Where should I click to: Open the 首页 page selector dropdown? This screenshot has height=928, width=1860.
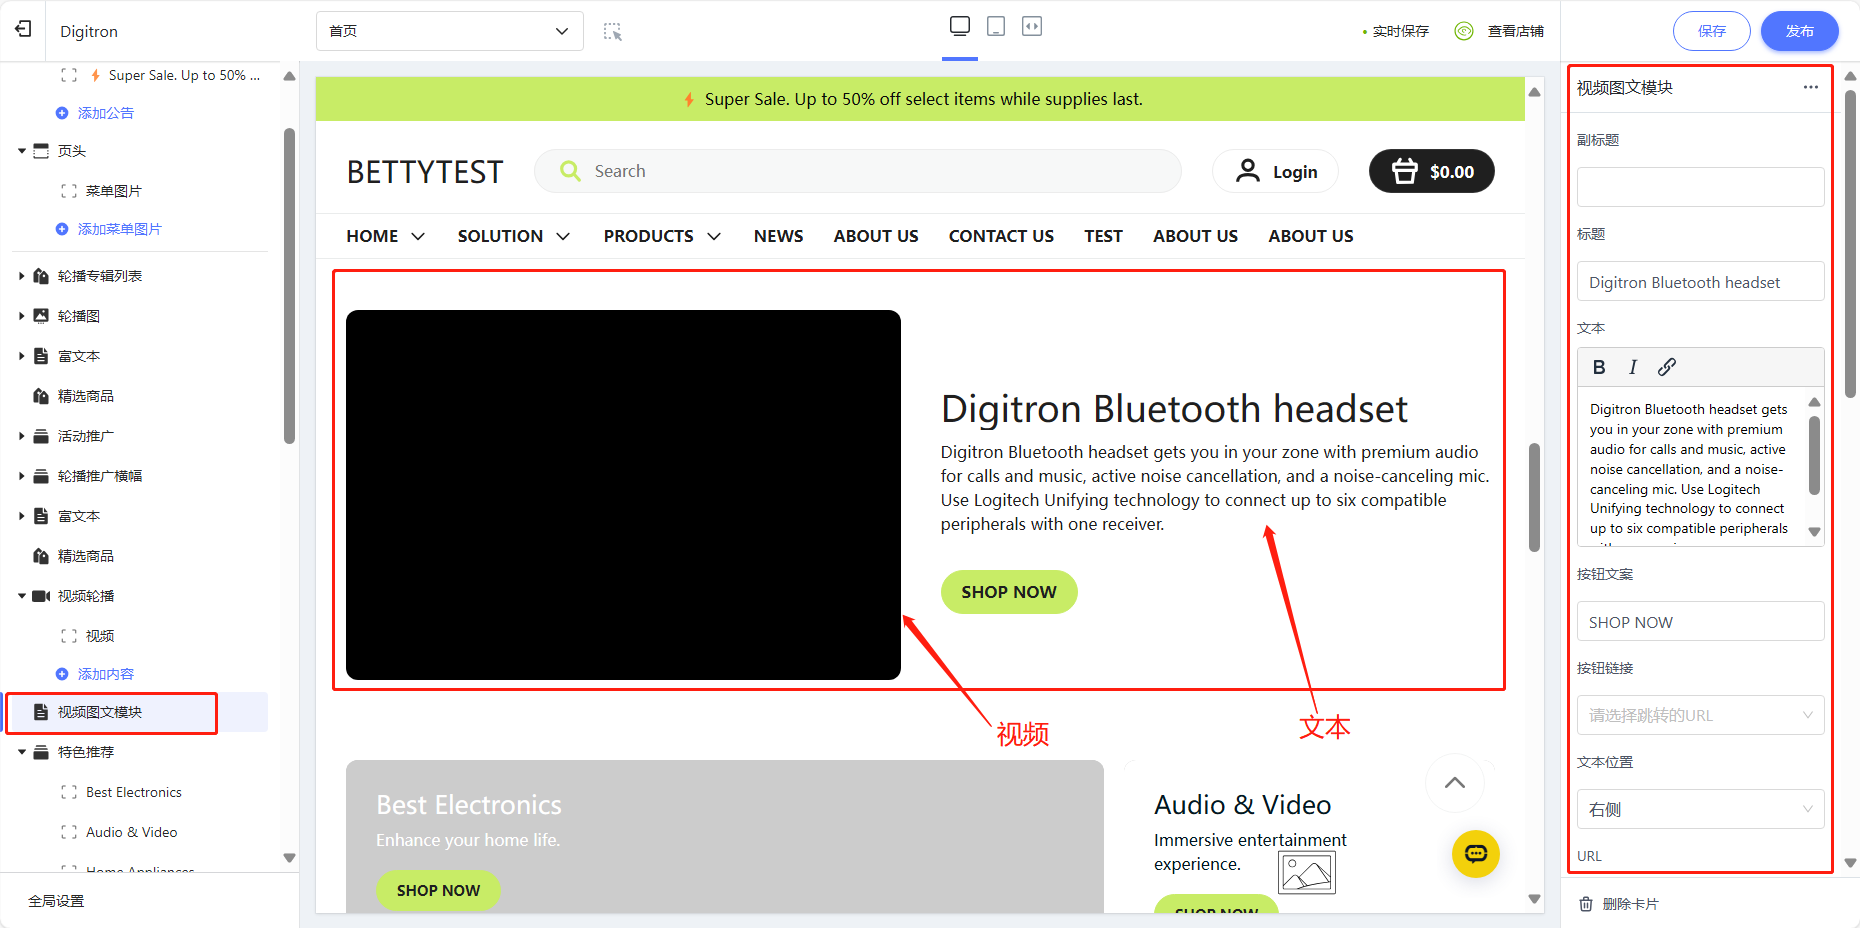click(x=450, y=31)
